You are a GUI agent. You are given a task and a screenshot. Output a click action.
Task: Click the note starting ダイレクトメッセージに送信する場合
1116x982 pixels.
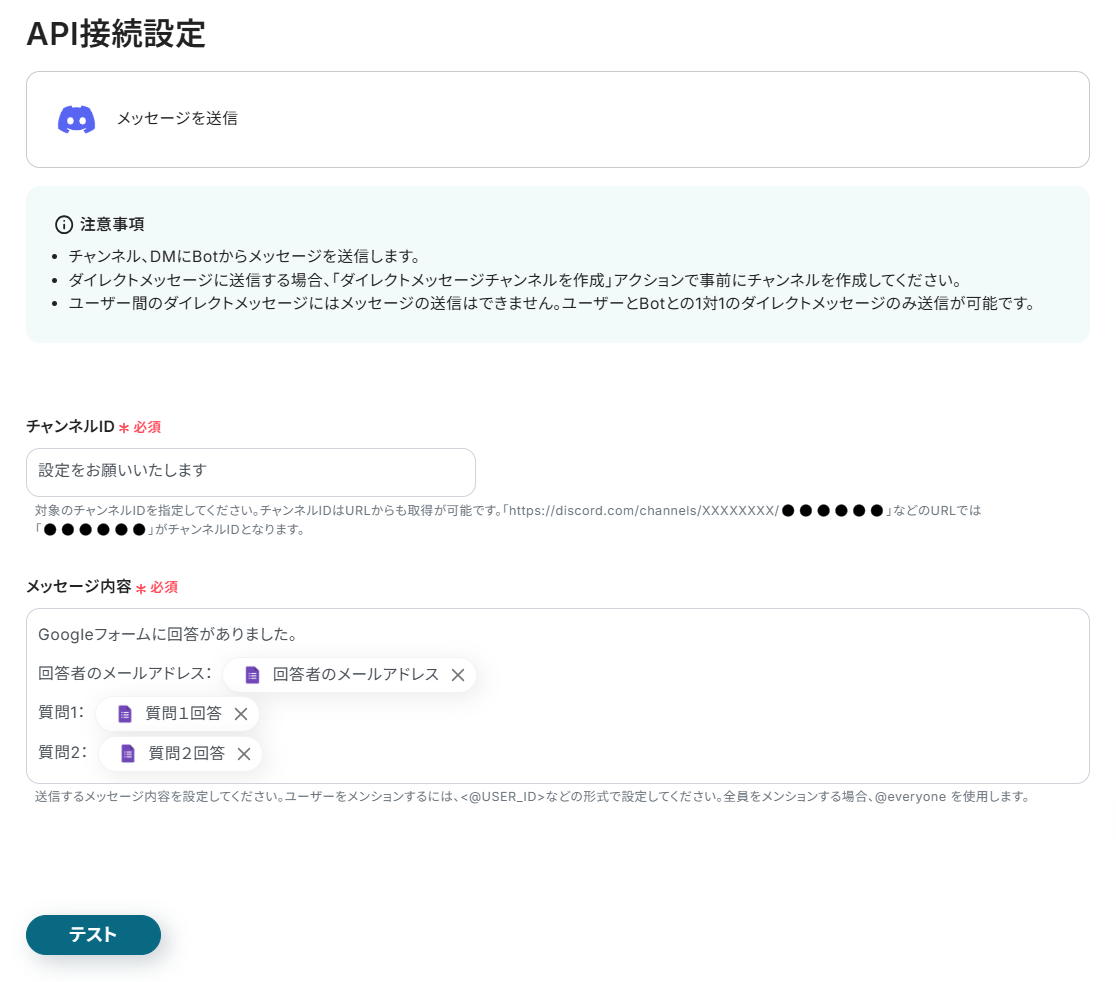tap(516, 280)
